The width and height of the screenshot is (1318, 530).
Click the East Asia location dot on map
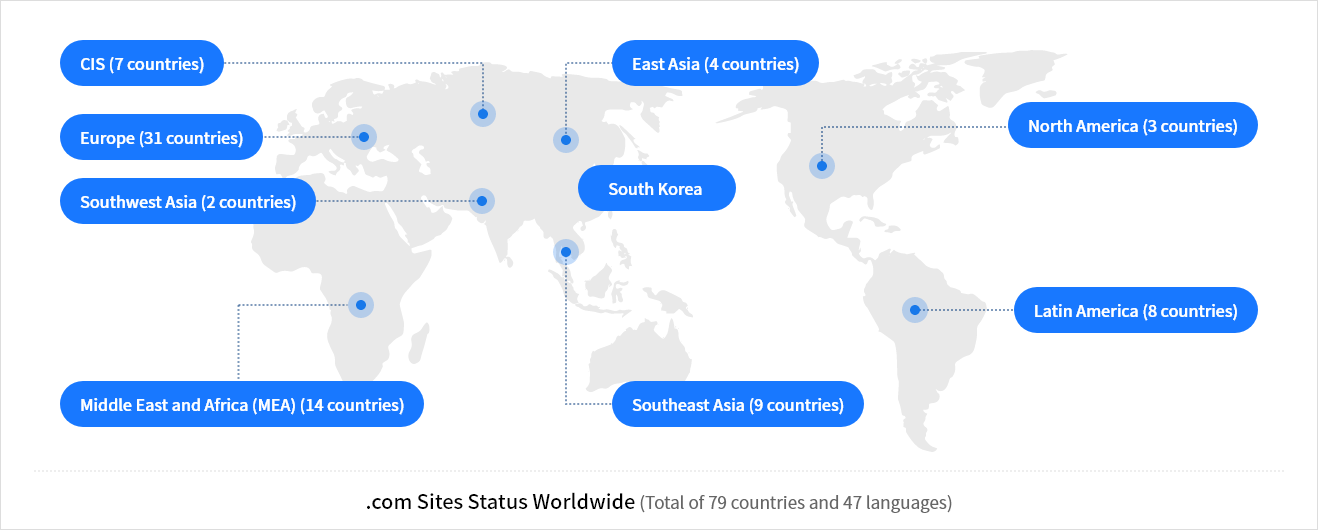[565, 140]
